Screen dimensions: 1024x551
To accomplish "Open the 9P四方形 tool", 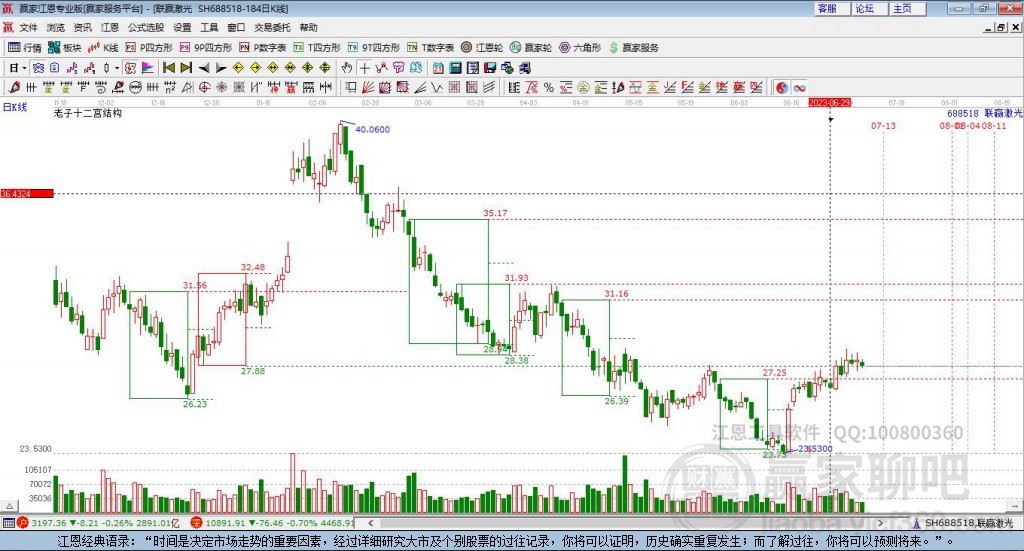I will [x=206, y=48].
